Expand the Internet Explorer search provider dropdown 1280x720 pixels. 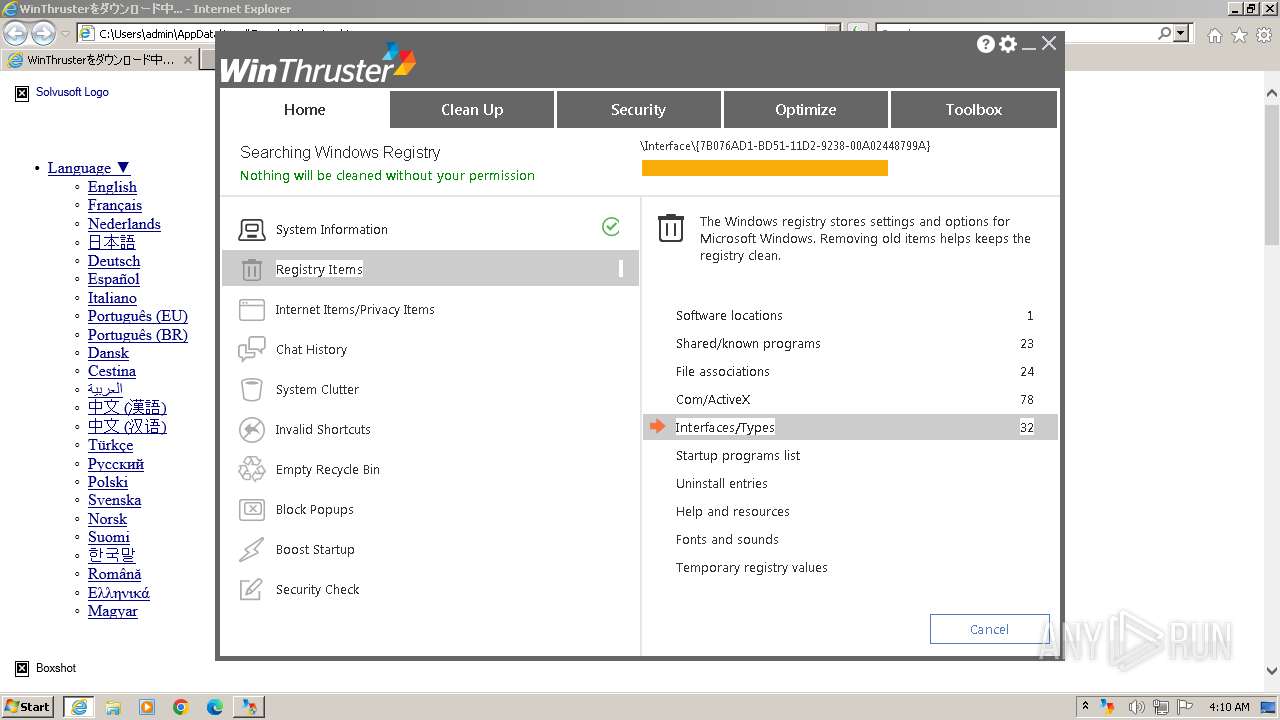pos(1182,34)
